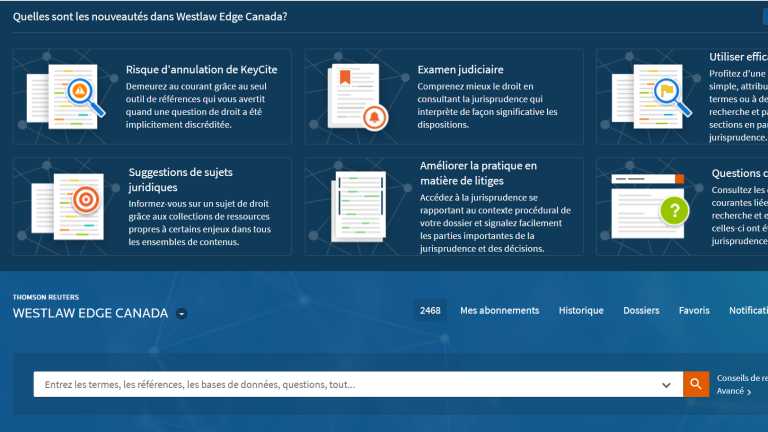Click the litigation practice document icon
Viewport: 768px width, 432px height.
pyautogui.click(x=359, y=206)
